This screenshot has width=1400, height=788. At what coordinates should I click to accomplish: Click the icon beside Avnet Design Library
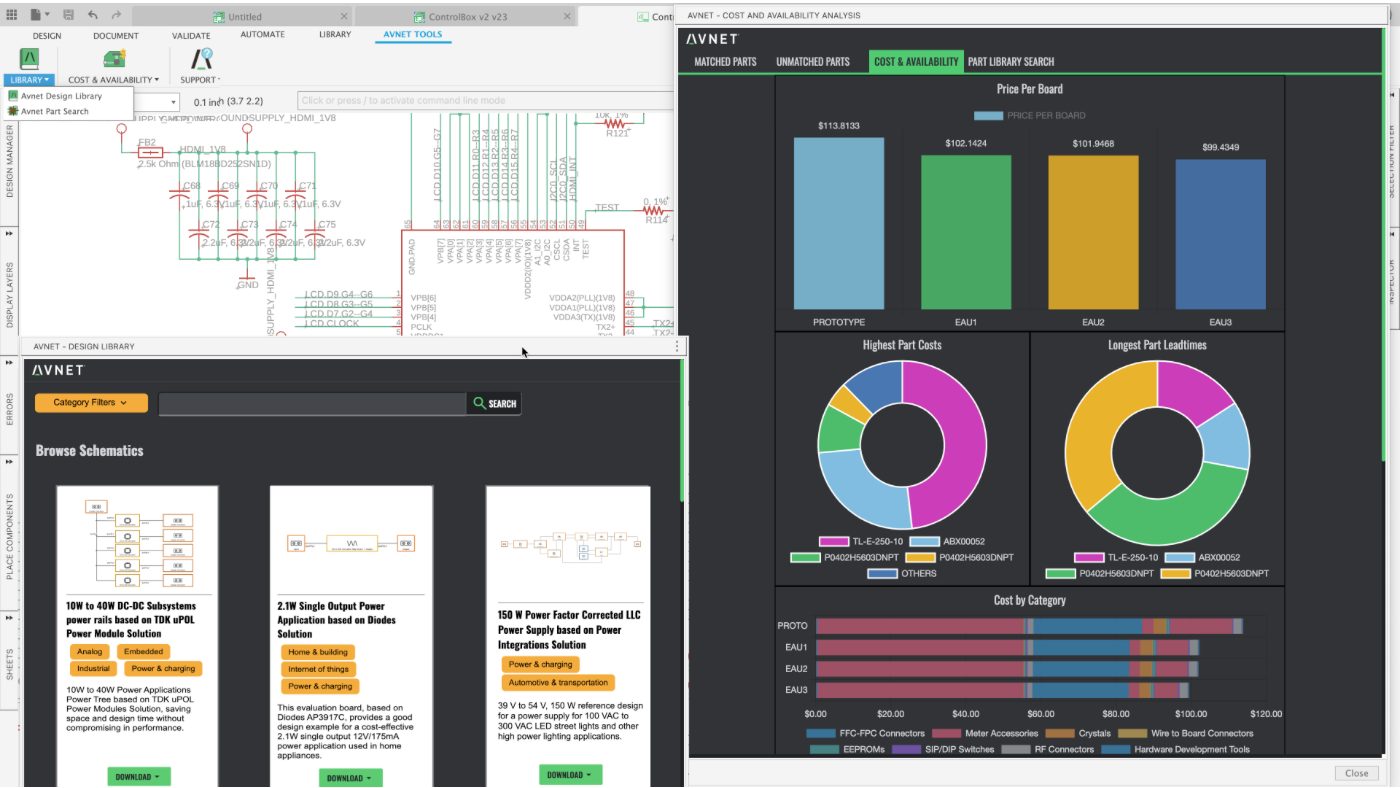(x=13, y=96)
